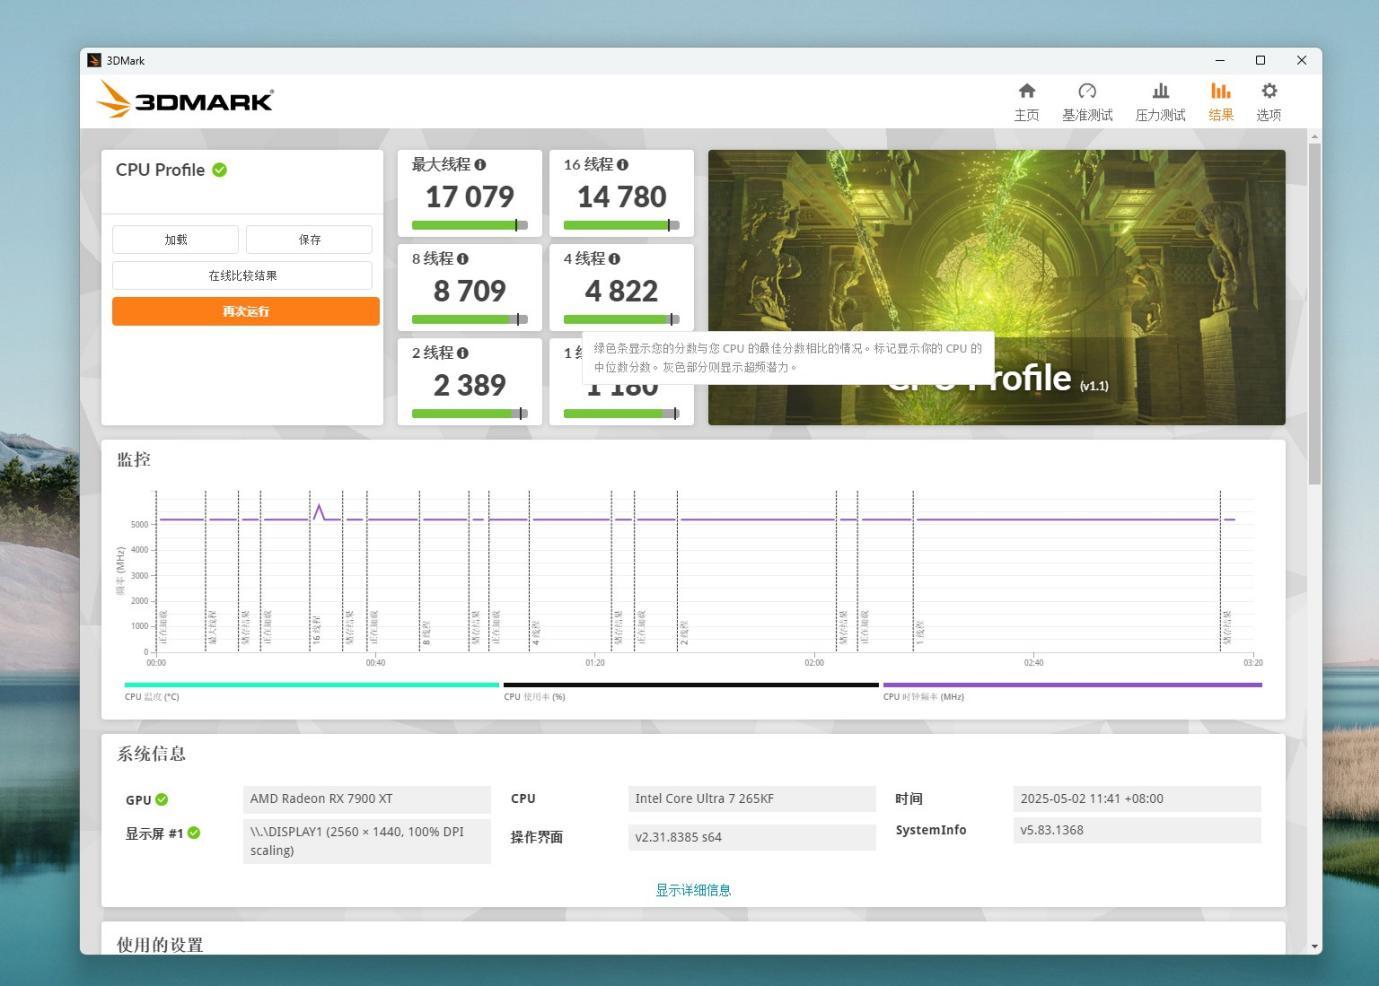Click the 系统信息 section heading
This screenshot has width=1379, height=986.
click(151, 754)
